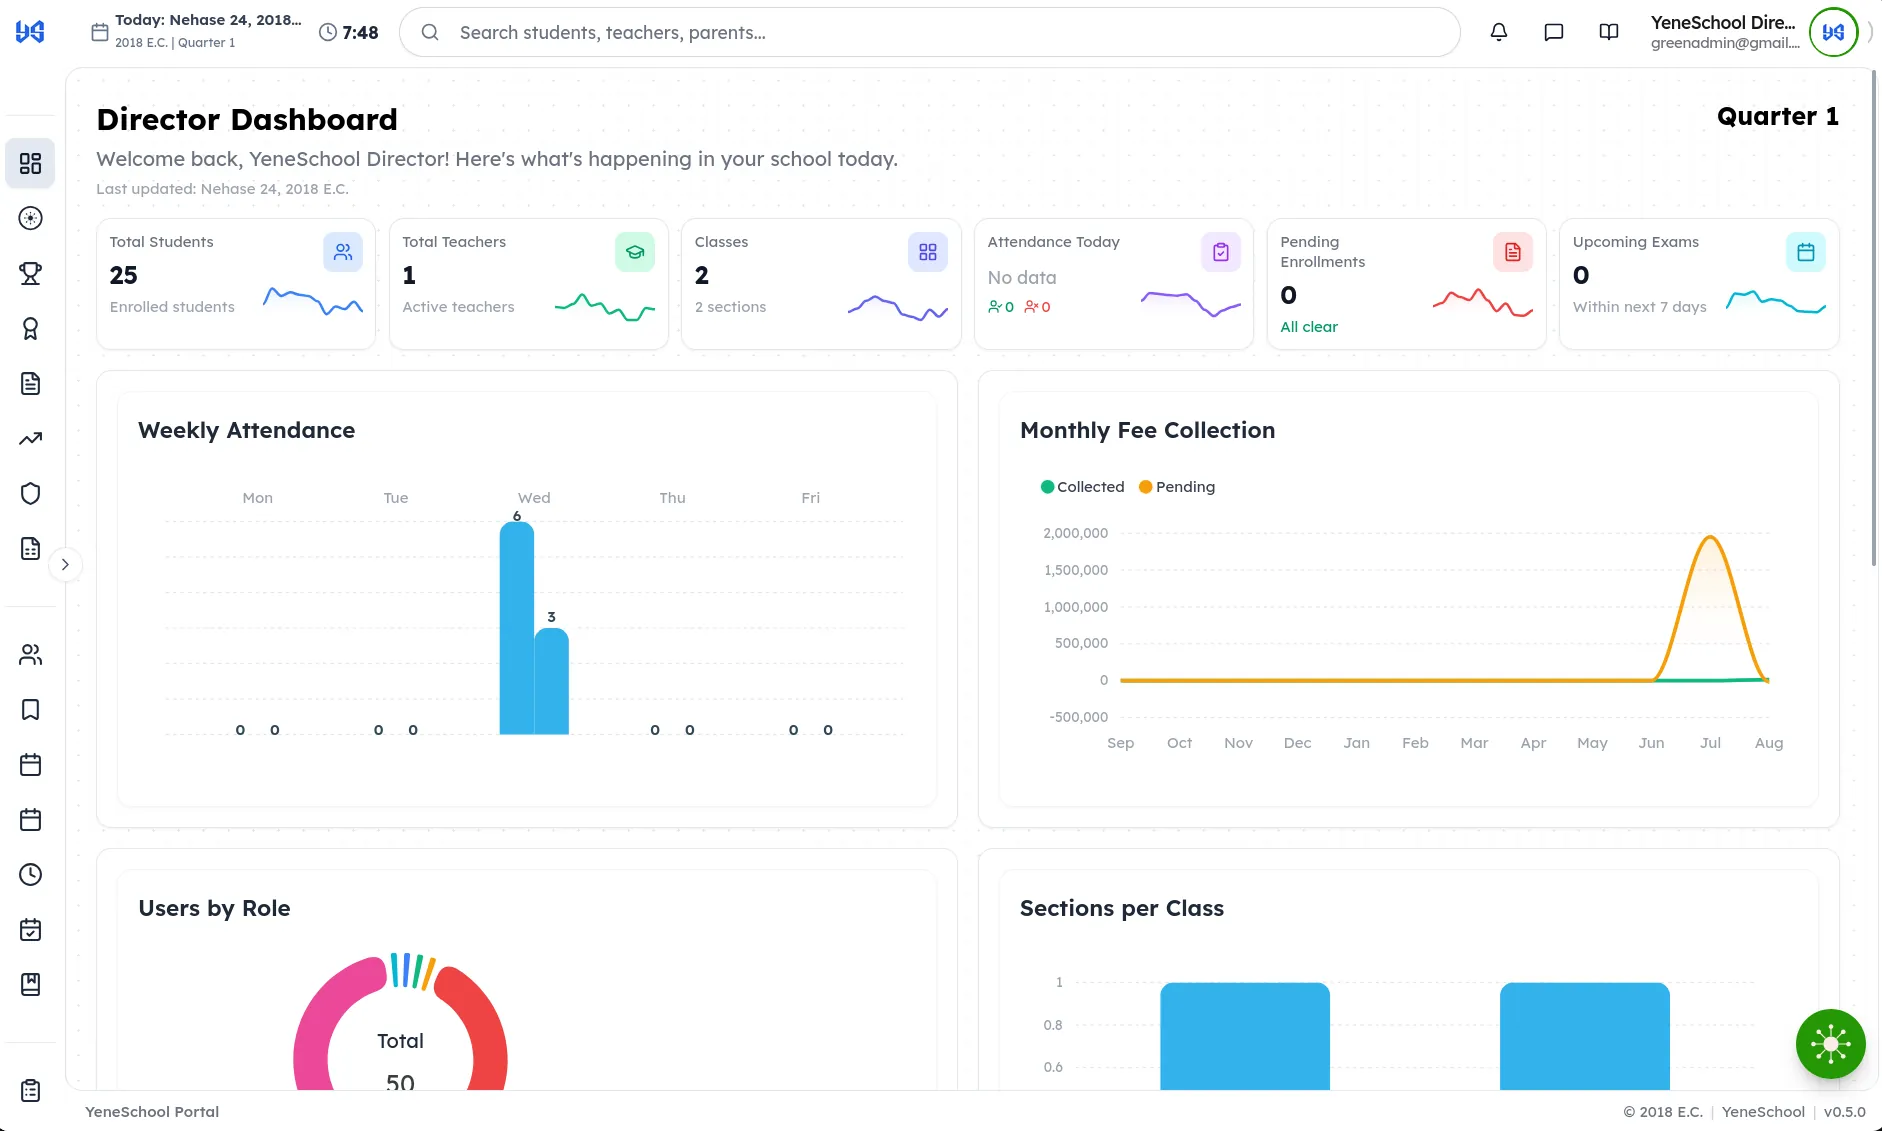This screenshot has height=1131, width=1882.
Task: Expand the sidebar with the chevron arrow
Action: [x=65, y=564]
